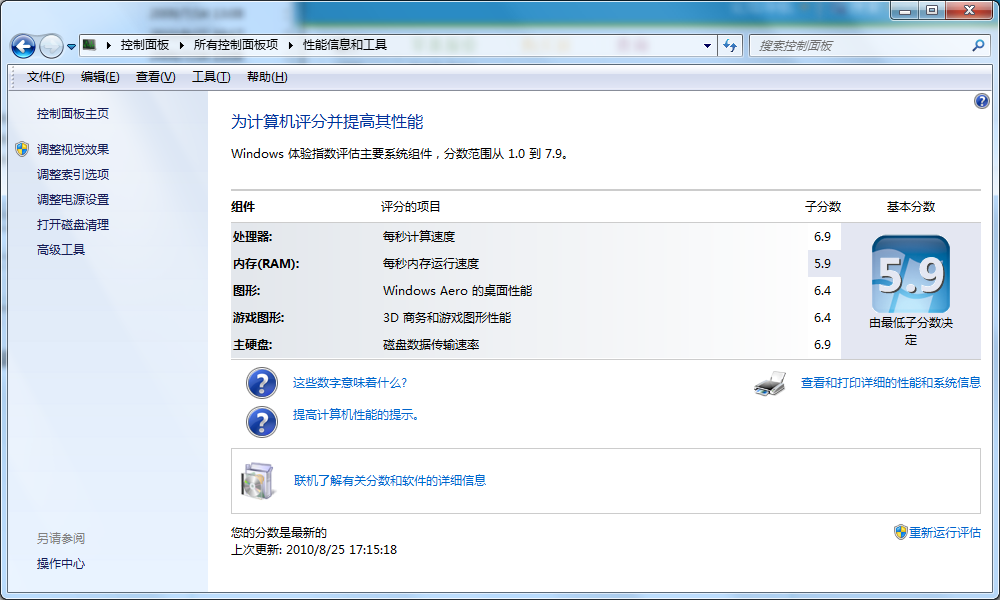1000x600 pixels.
Task: Open the 编辑(E) menu
Action: [x=100, y=77]
